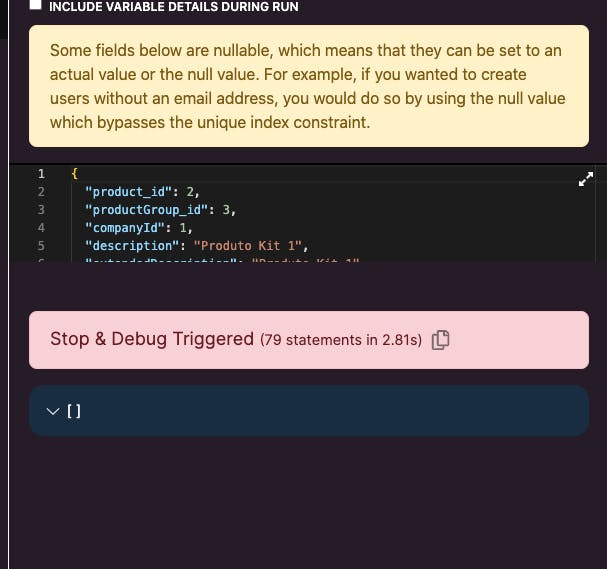
Task: Click the opening brace on line 1
Action: pos(75,173)
